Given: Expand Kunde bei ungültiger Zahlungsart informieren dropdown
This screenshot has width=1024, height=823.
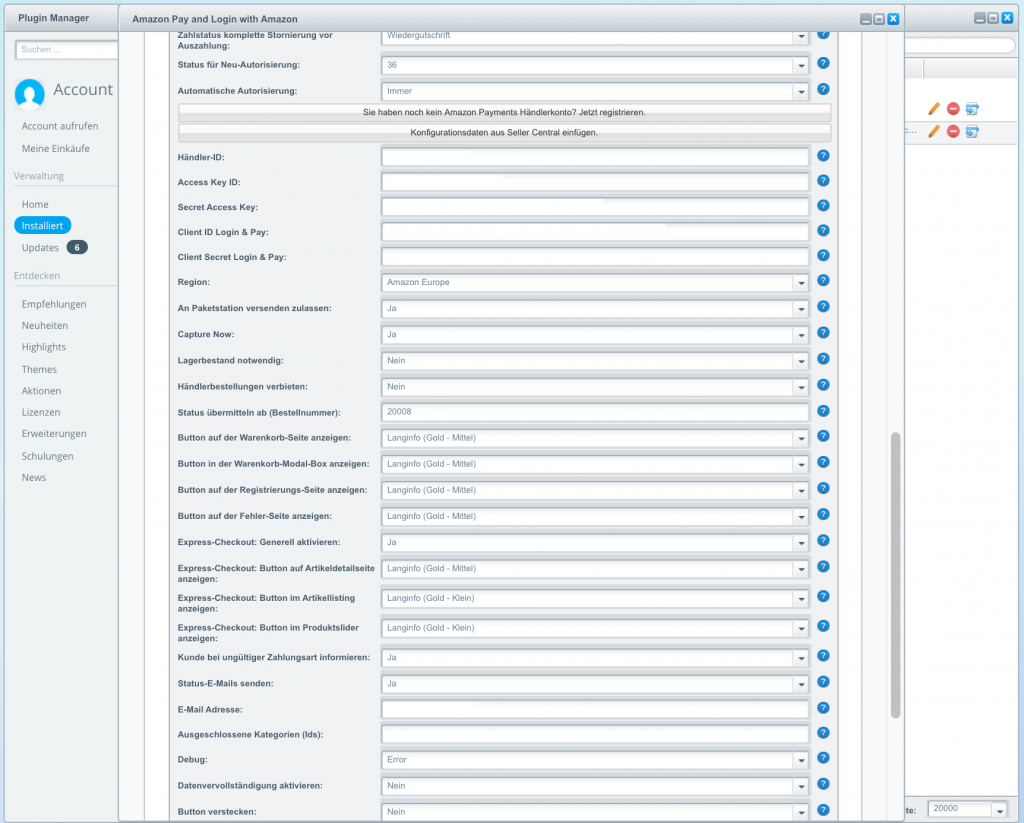Looking at the screenshot, I should coord(801,658).
